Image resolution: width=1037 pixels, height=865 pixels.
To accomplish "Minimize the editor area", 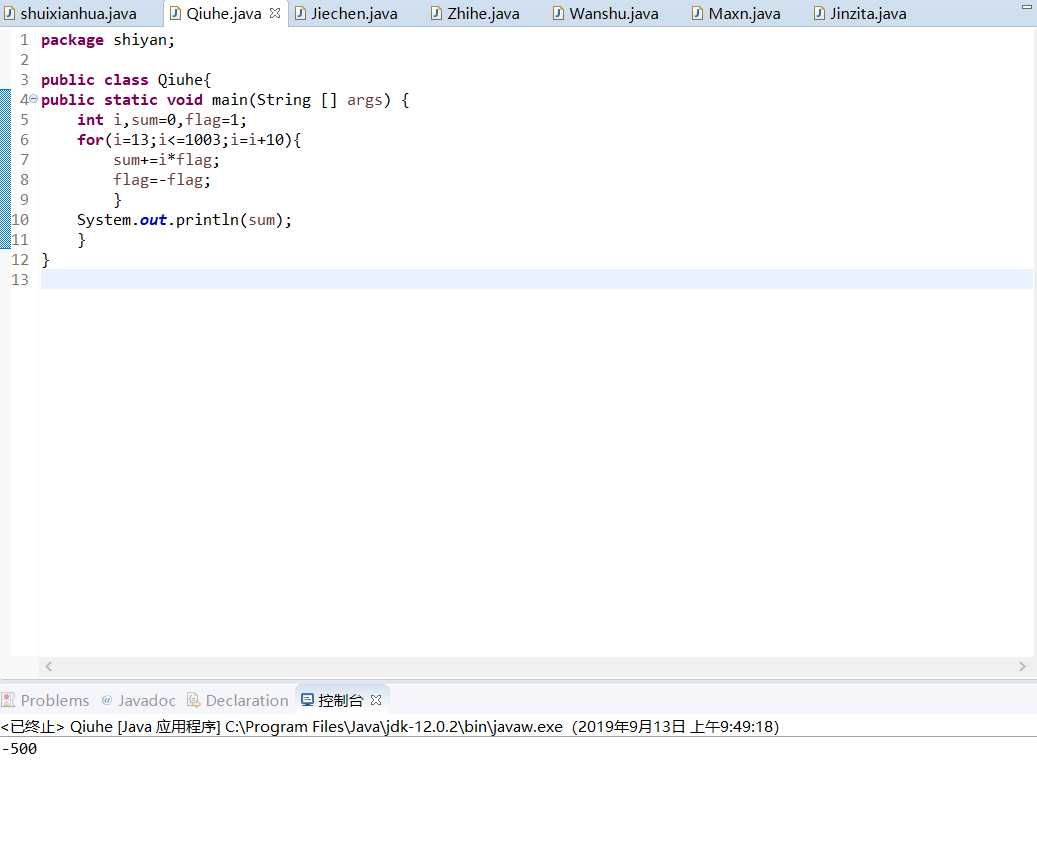I will (x=1026, y=7).
